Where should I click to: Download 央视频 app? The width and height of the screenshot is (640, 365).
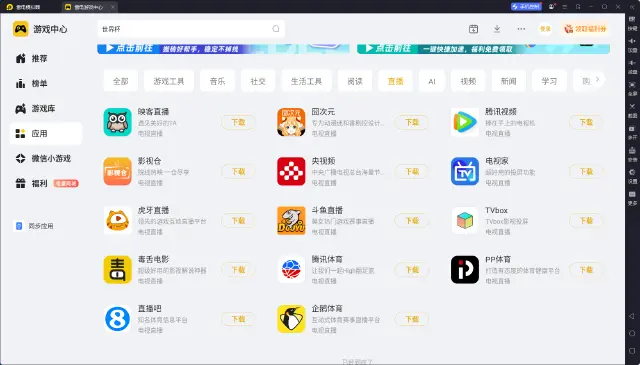(x=412, y=171)
